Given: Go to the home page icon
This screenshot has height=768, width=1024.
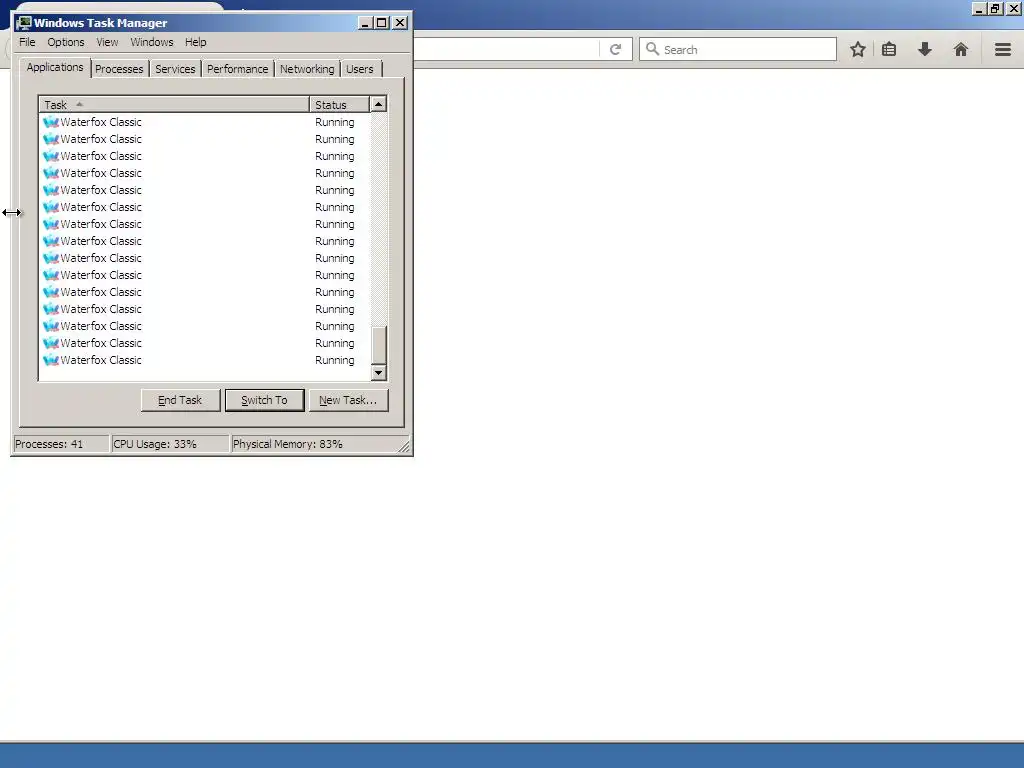Looking at the screenshot, I should point(961,49).
